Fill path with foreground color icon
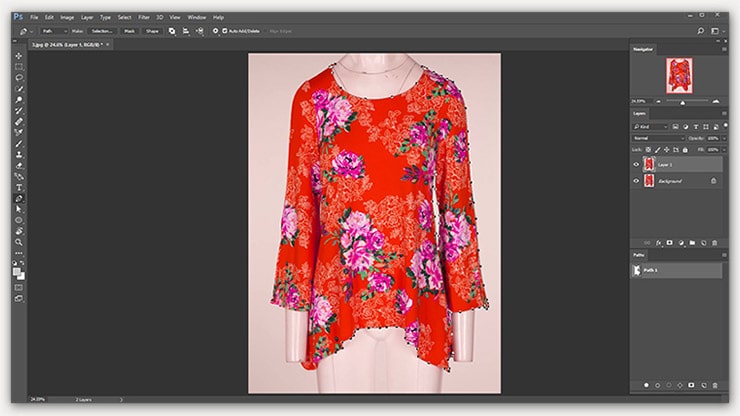The image size is (740, 416). click(646, 385)
